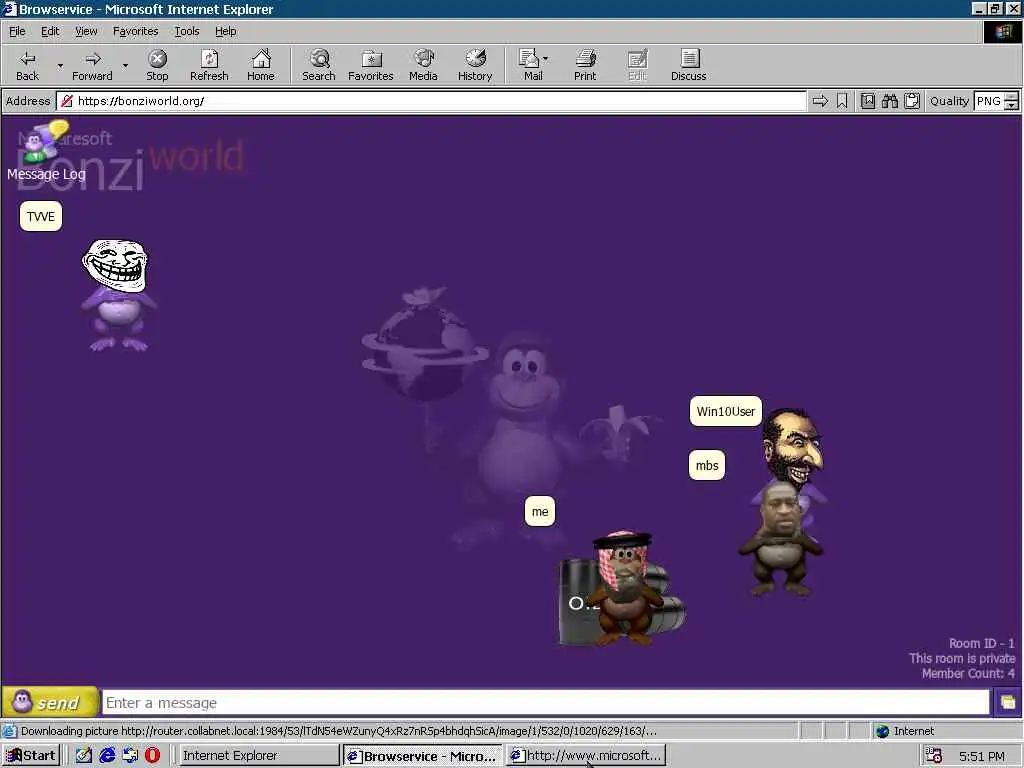Click the yellow icon beside message field
Image resolution: width=1024 pixels, height=768 pixels.
point(1008,703)
